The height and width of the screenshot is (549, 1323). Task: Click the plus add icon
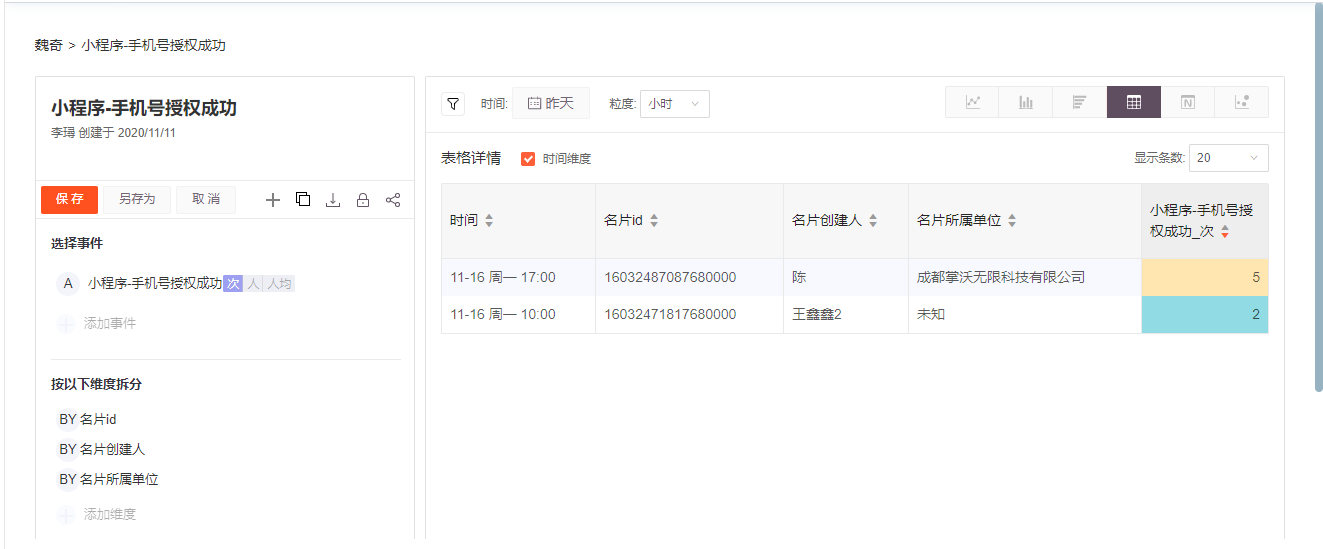[x=273, y=200]
